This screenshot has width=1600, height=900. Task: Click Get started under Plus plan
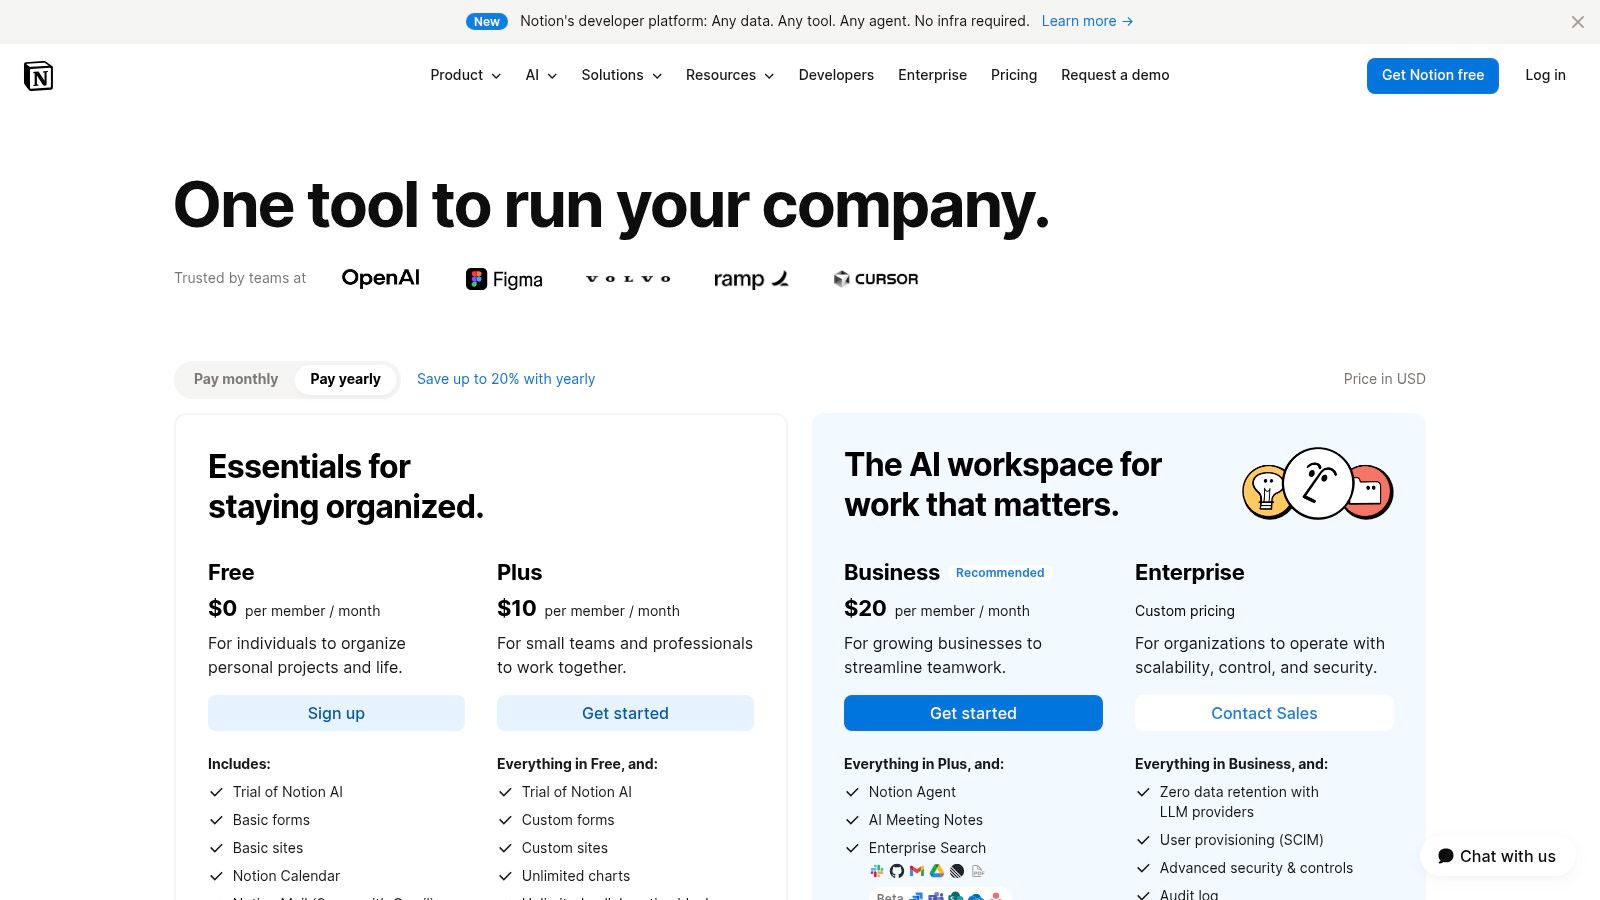[x=625, y=713]
